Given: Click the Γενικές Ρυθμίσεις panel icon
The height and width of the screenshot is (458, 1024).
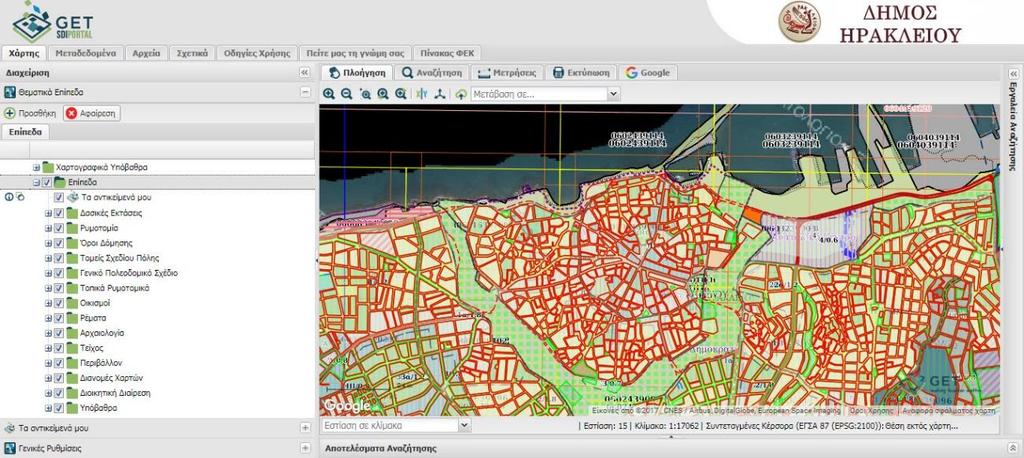Looking at the screenshot, I should 10,448.
